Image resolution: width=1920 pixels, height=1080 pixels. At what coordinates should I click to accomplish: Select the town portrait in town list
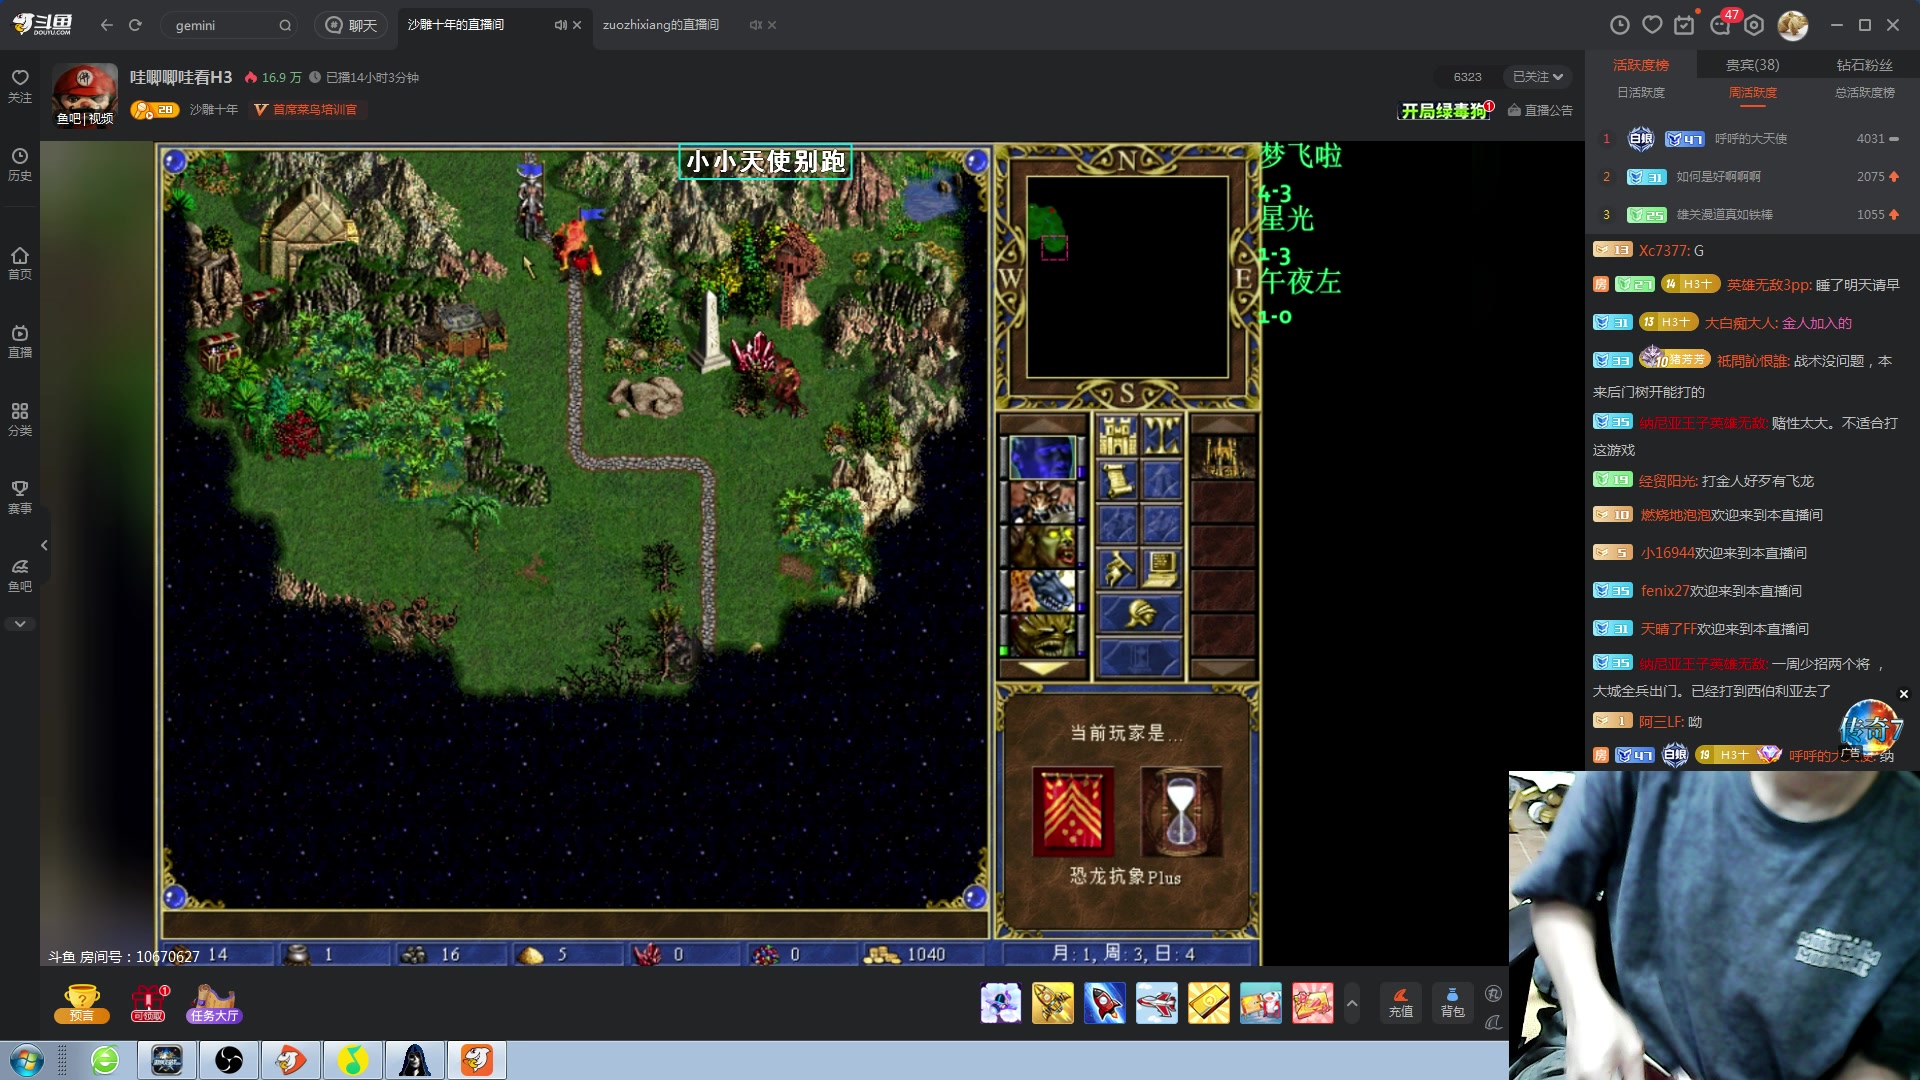click(x=1221, y=458)
